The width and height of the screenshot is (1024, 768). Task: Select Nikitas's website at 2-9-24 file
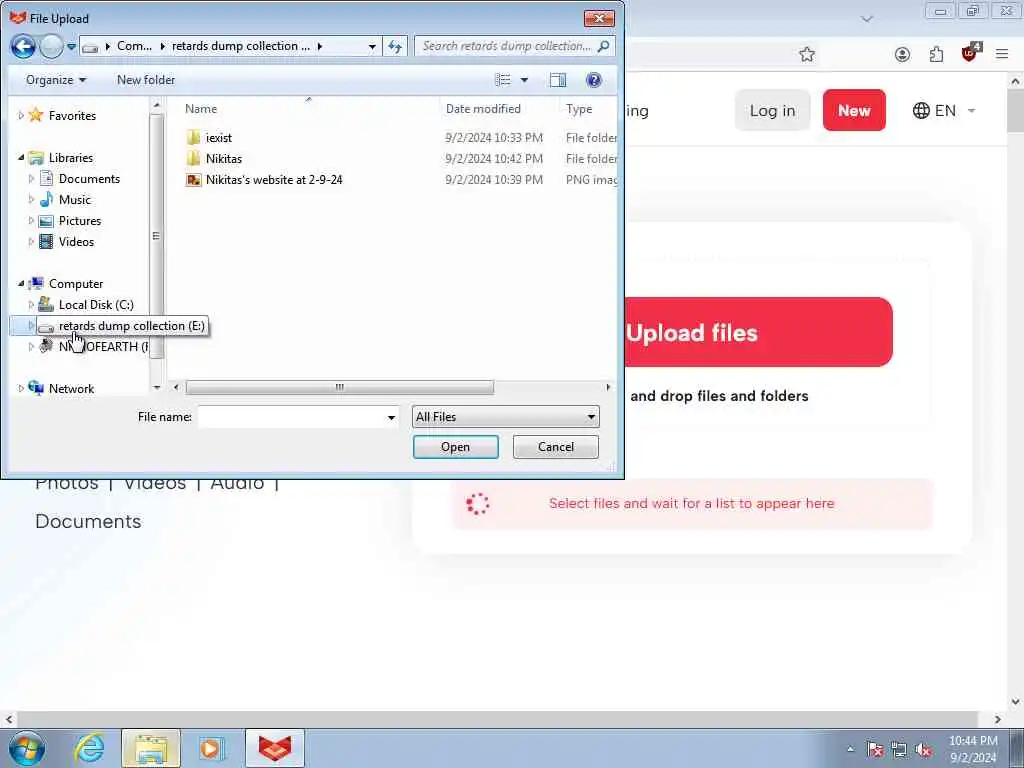pyautogui.click(x=274, y=180)
